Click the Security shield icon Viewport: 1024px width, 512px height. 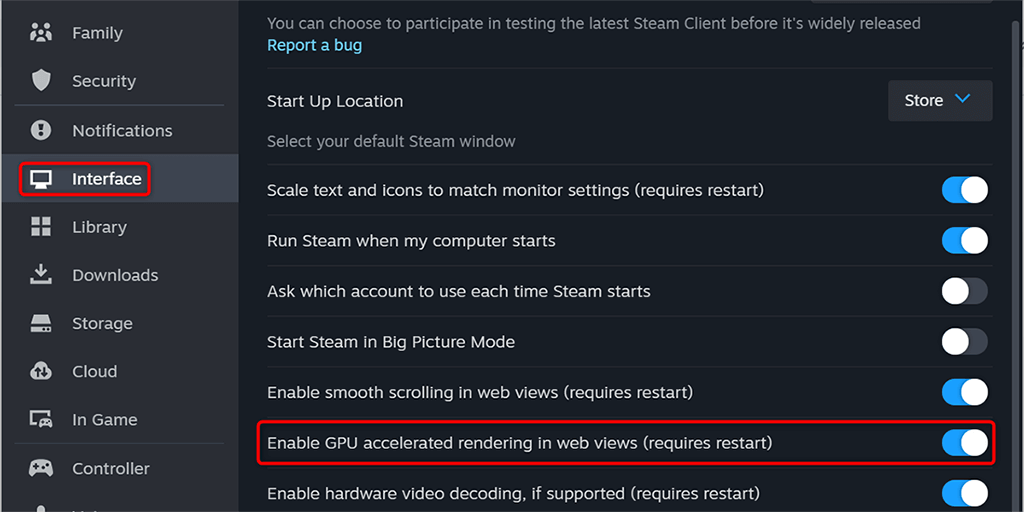tap(41, 81)
